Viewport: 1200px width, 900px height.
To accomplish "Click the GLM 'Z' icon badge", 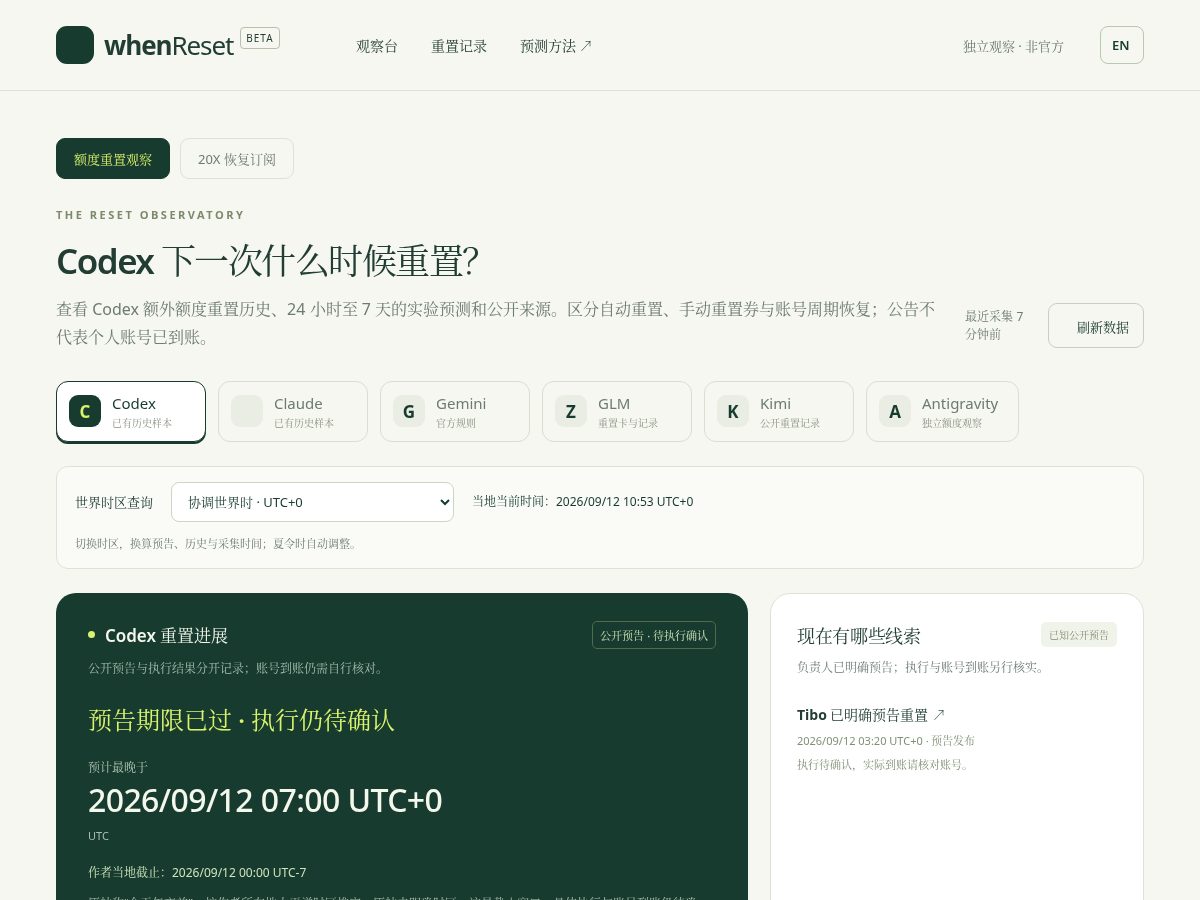I will tap(571, 411).
